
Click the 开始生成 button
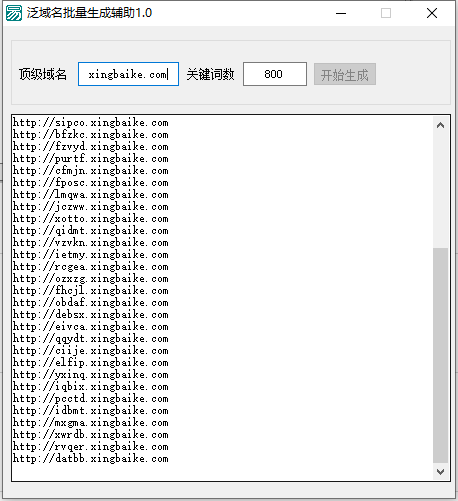[x=345, y=74]
